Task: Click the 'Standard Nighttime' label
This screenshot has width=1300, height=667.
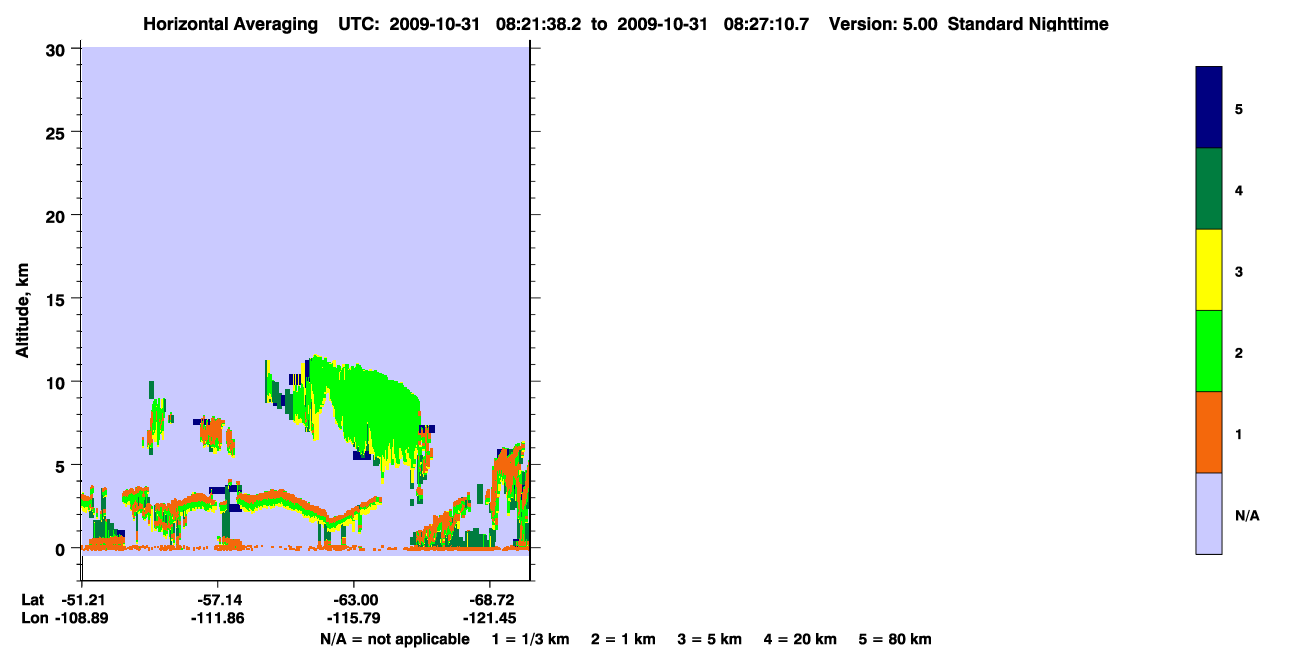Action: pyautogui.click(x=1028, y=24)
